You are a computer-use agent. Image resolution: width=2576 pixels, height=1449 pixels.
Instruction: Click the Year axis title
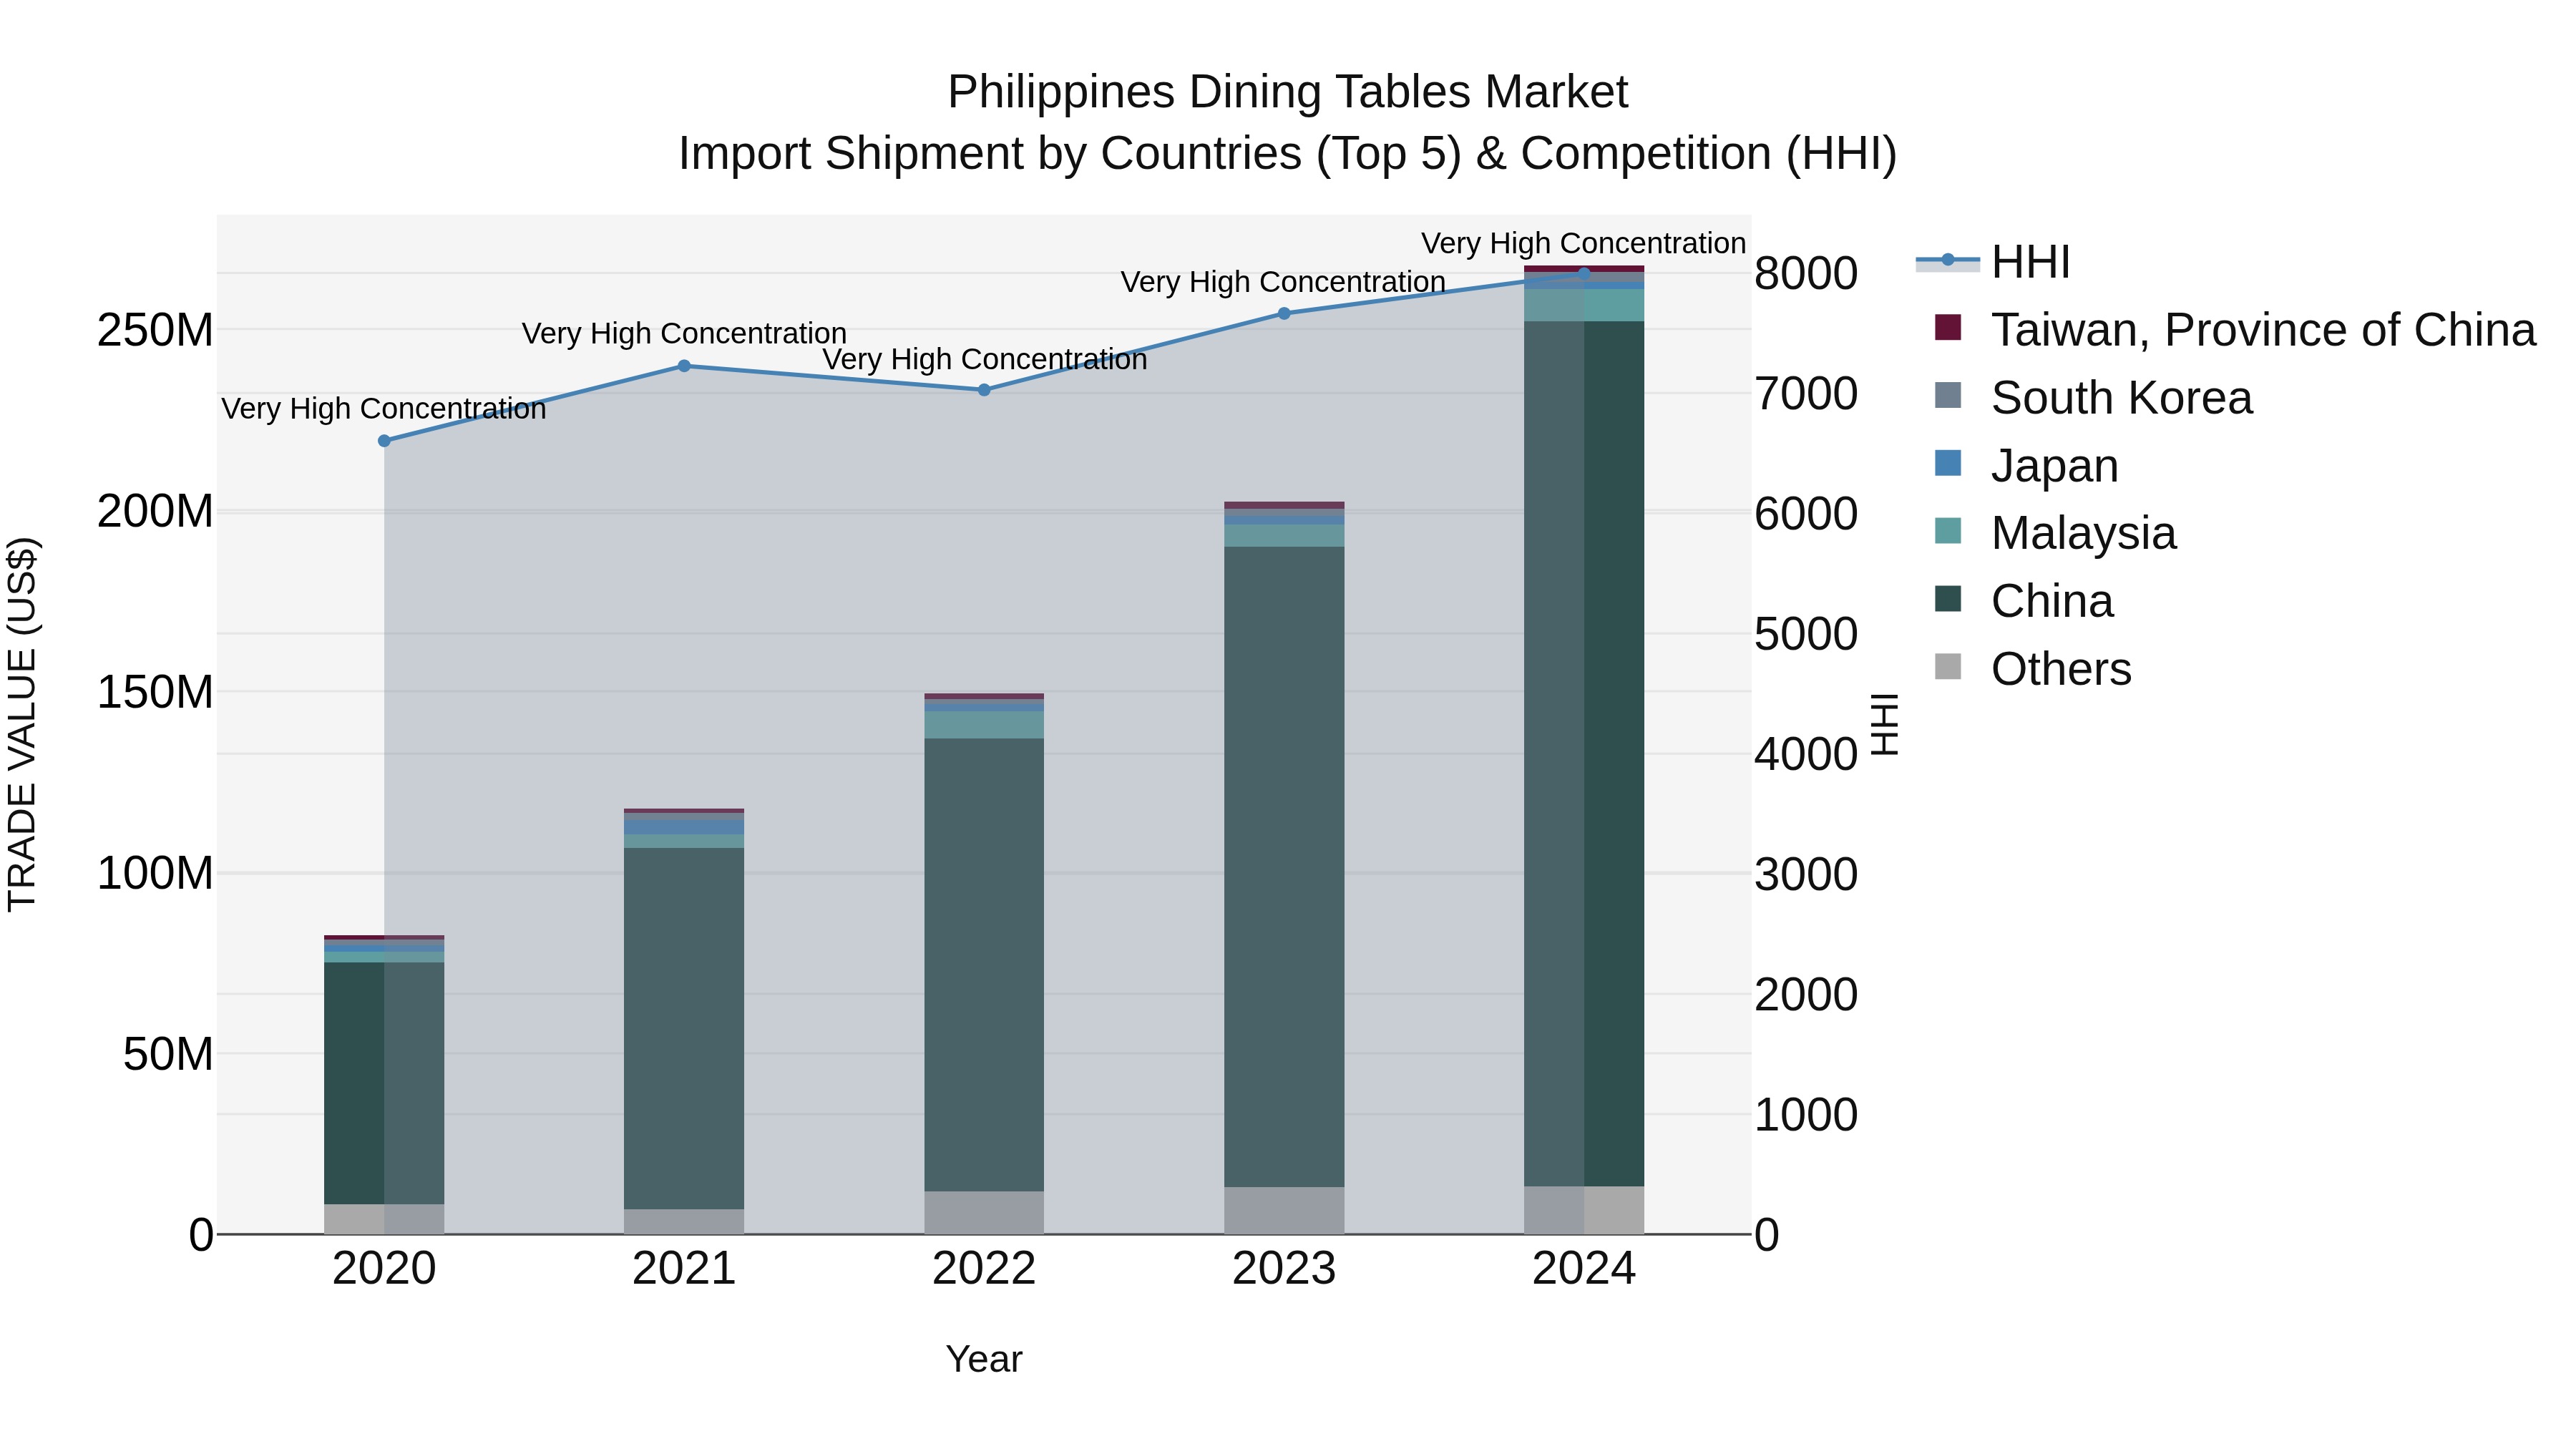984,1359
